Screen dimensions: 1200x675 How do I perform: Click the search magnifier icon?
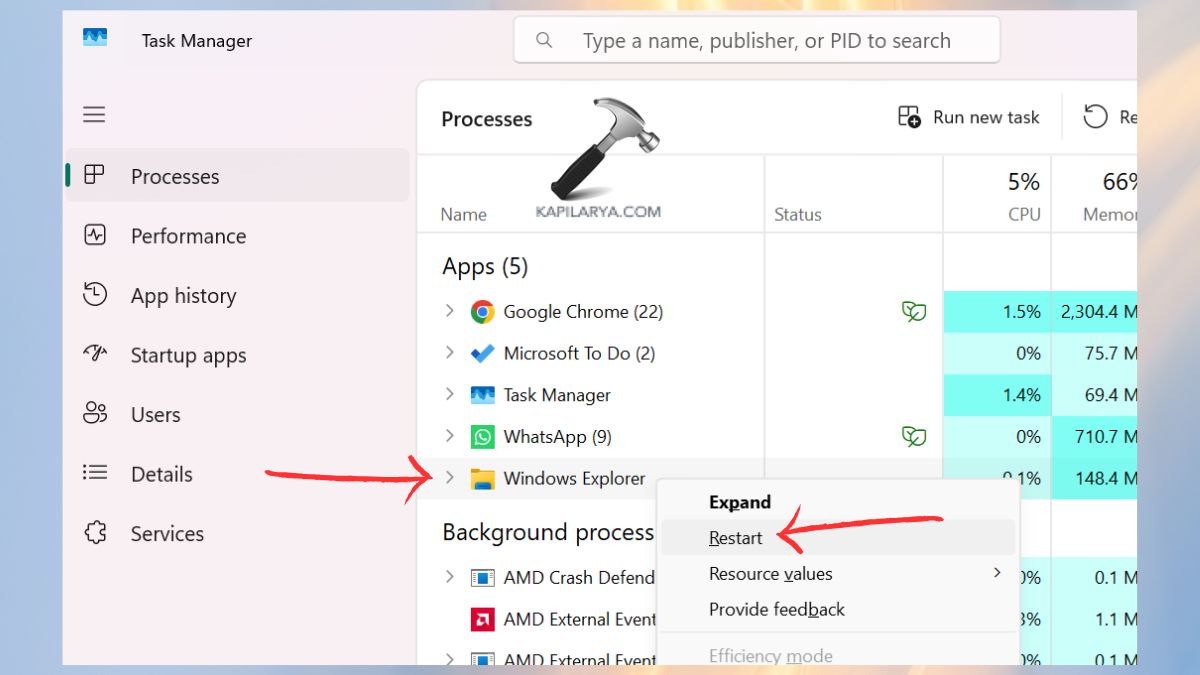click(543, 39)
